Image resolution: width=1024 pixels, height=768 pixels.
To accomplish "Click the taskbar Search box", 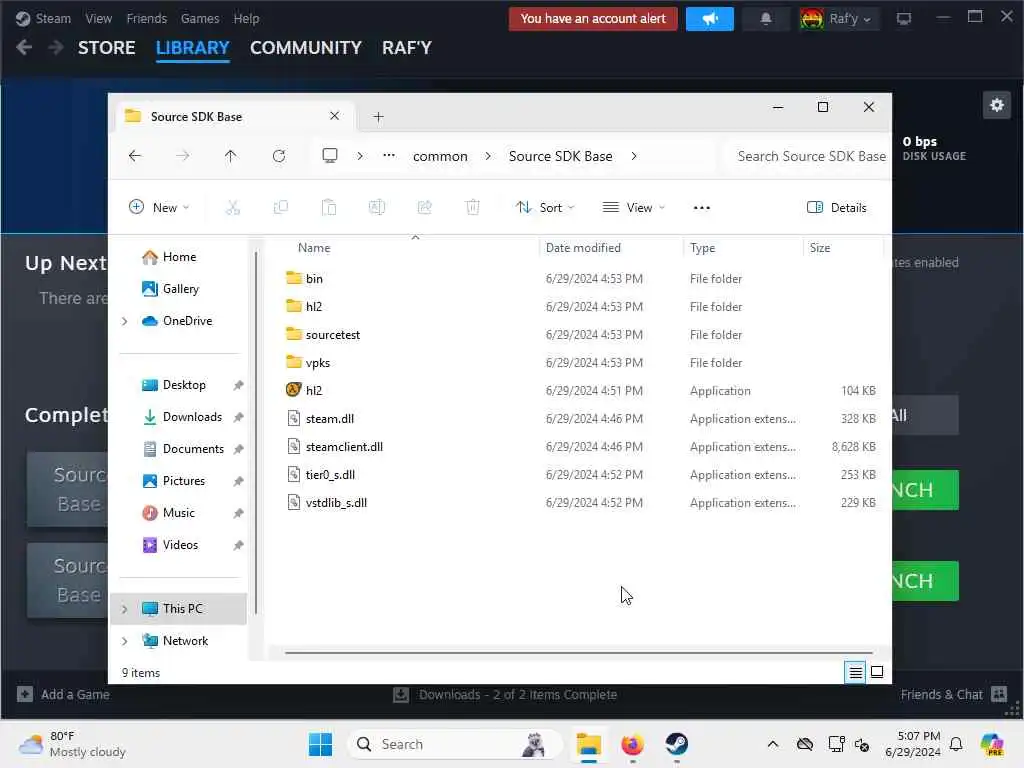I will coord(455,744).
